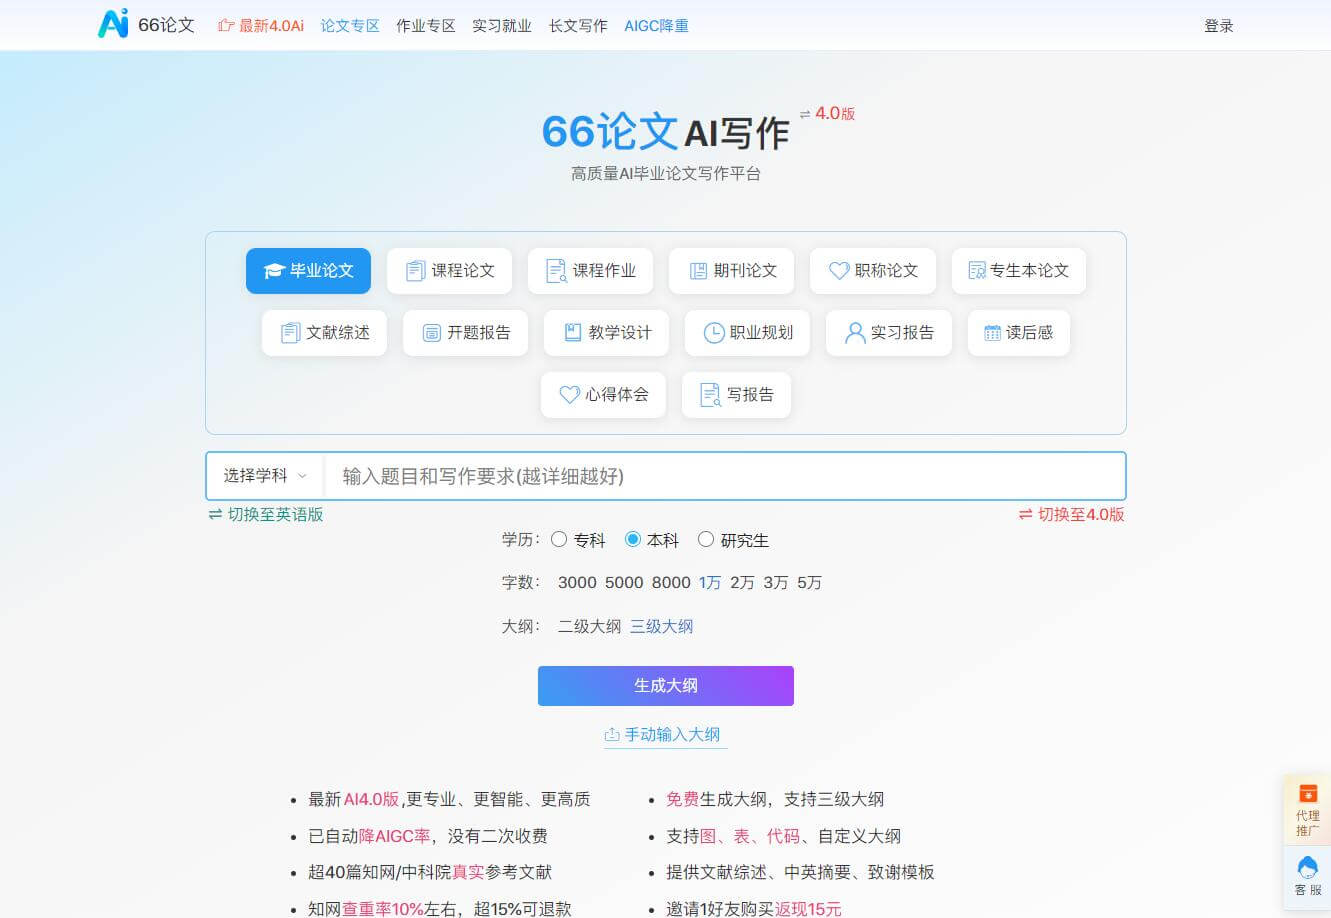This screenshot has width=1331, height=918.
Task: Select the 开题报告 category button
Action: [465, 333]
